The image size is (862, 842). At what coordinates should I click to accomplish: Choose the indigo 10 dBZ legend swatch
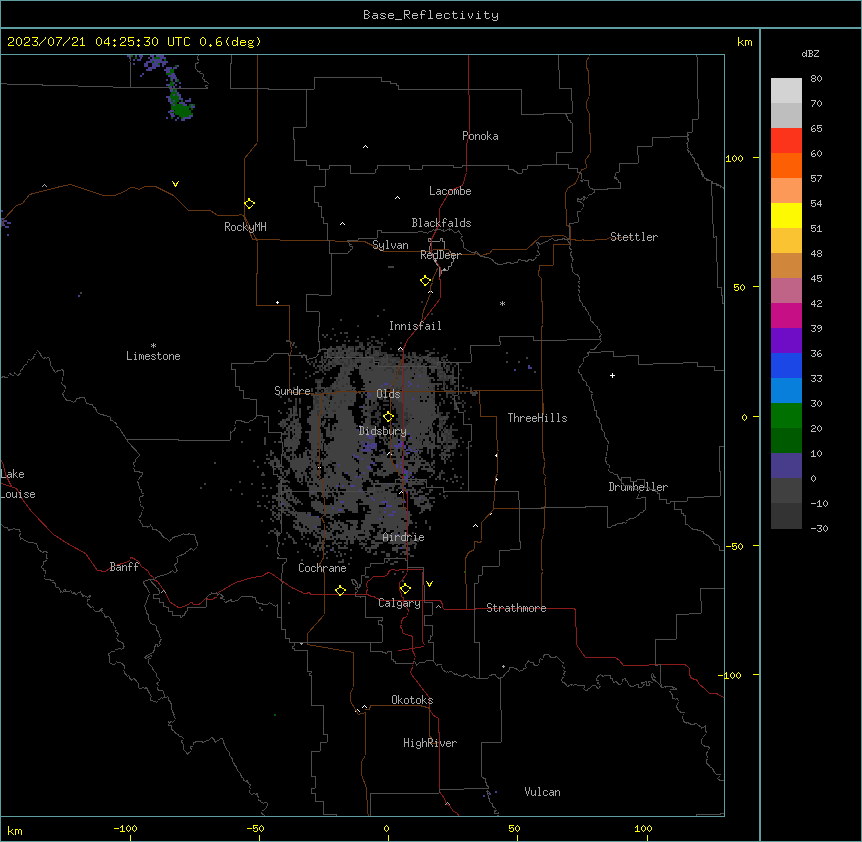[786, 466]
